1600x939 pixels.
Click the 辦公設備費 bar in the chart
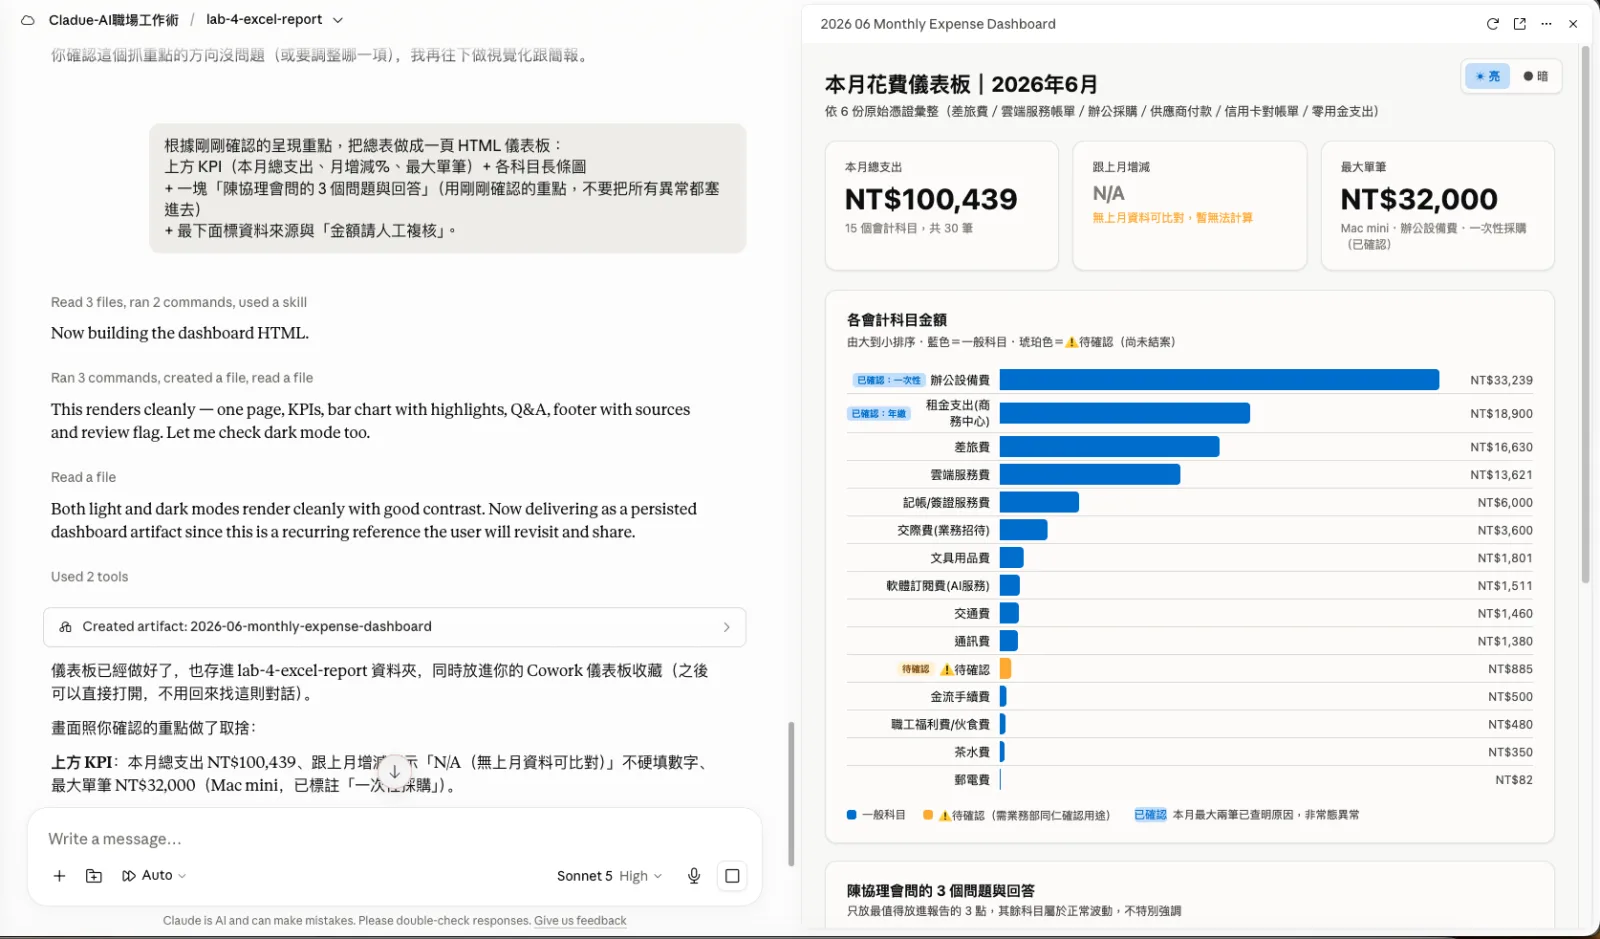(x=1219, y=380)
